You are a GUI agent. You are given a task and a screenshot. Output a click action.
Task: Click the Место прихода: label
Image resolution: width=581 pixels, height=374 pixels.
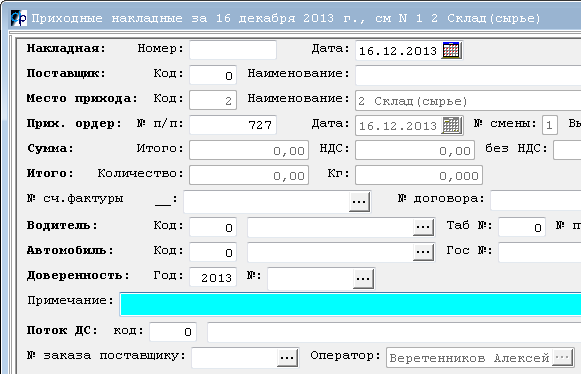[82, 99]
